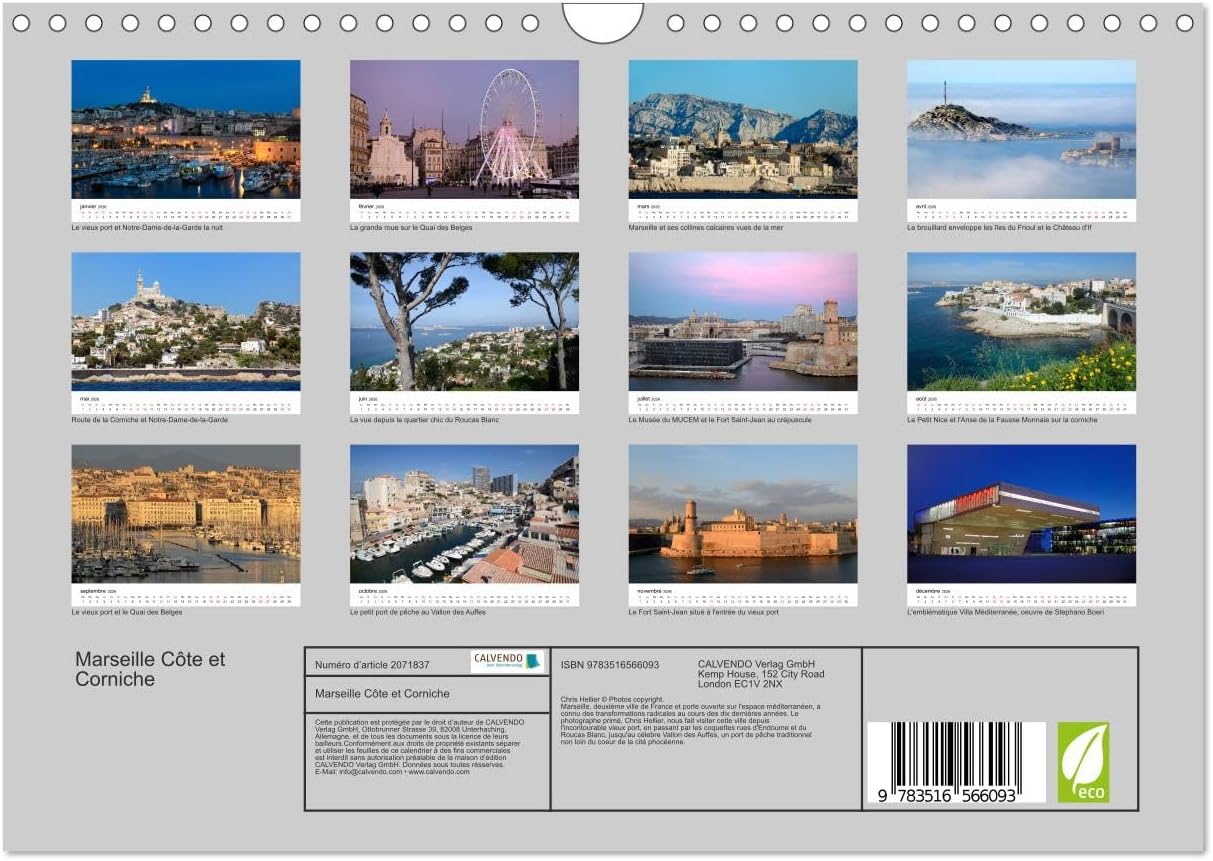Image resolution: width=1213 pixels, height=861 pixels.
Task: Select the July MUCEM at dusk photo
Action: 743,321
